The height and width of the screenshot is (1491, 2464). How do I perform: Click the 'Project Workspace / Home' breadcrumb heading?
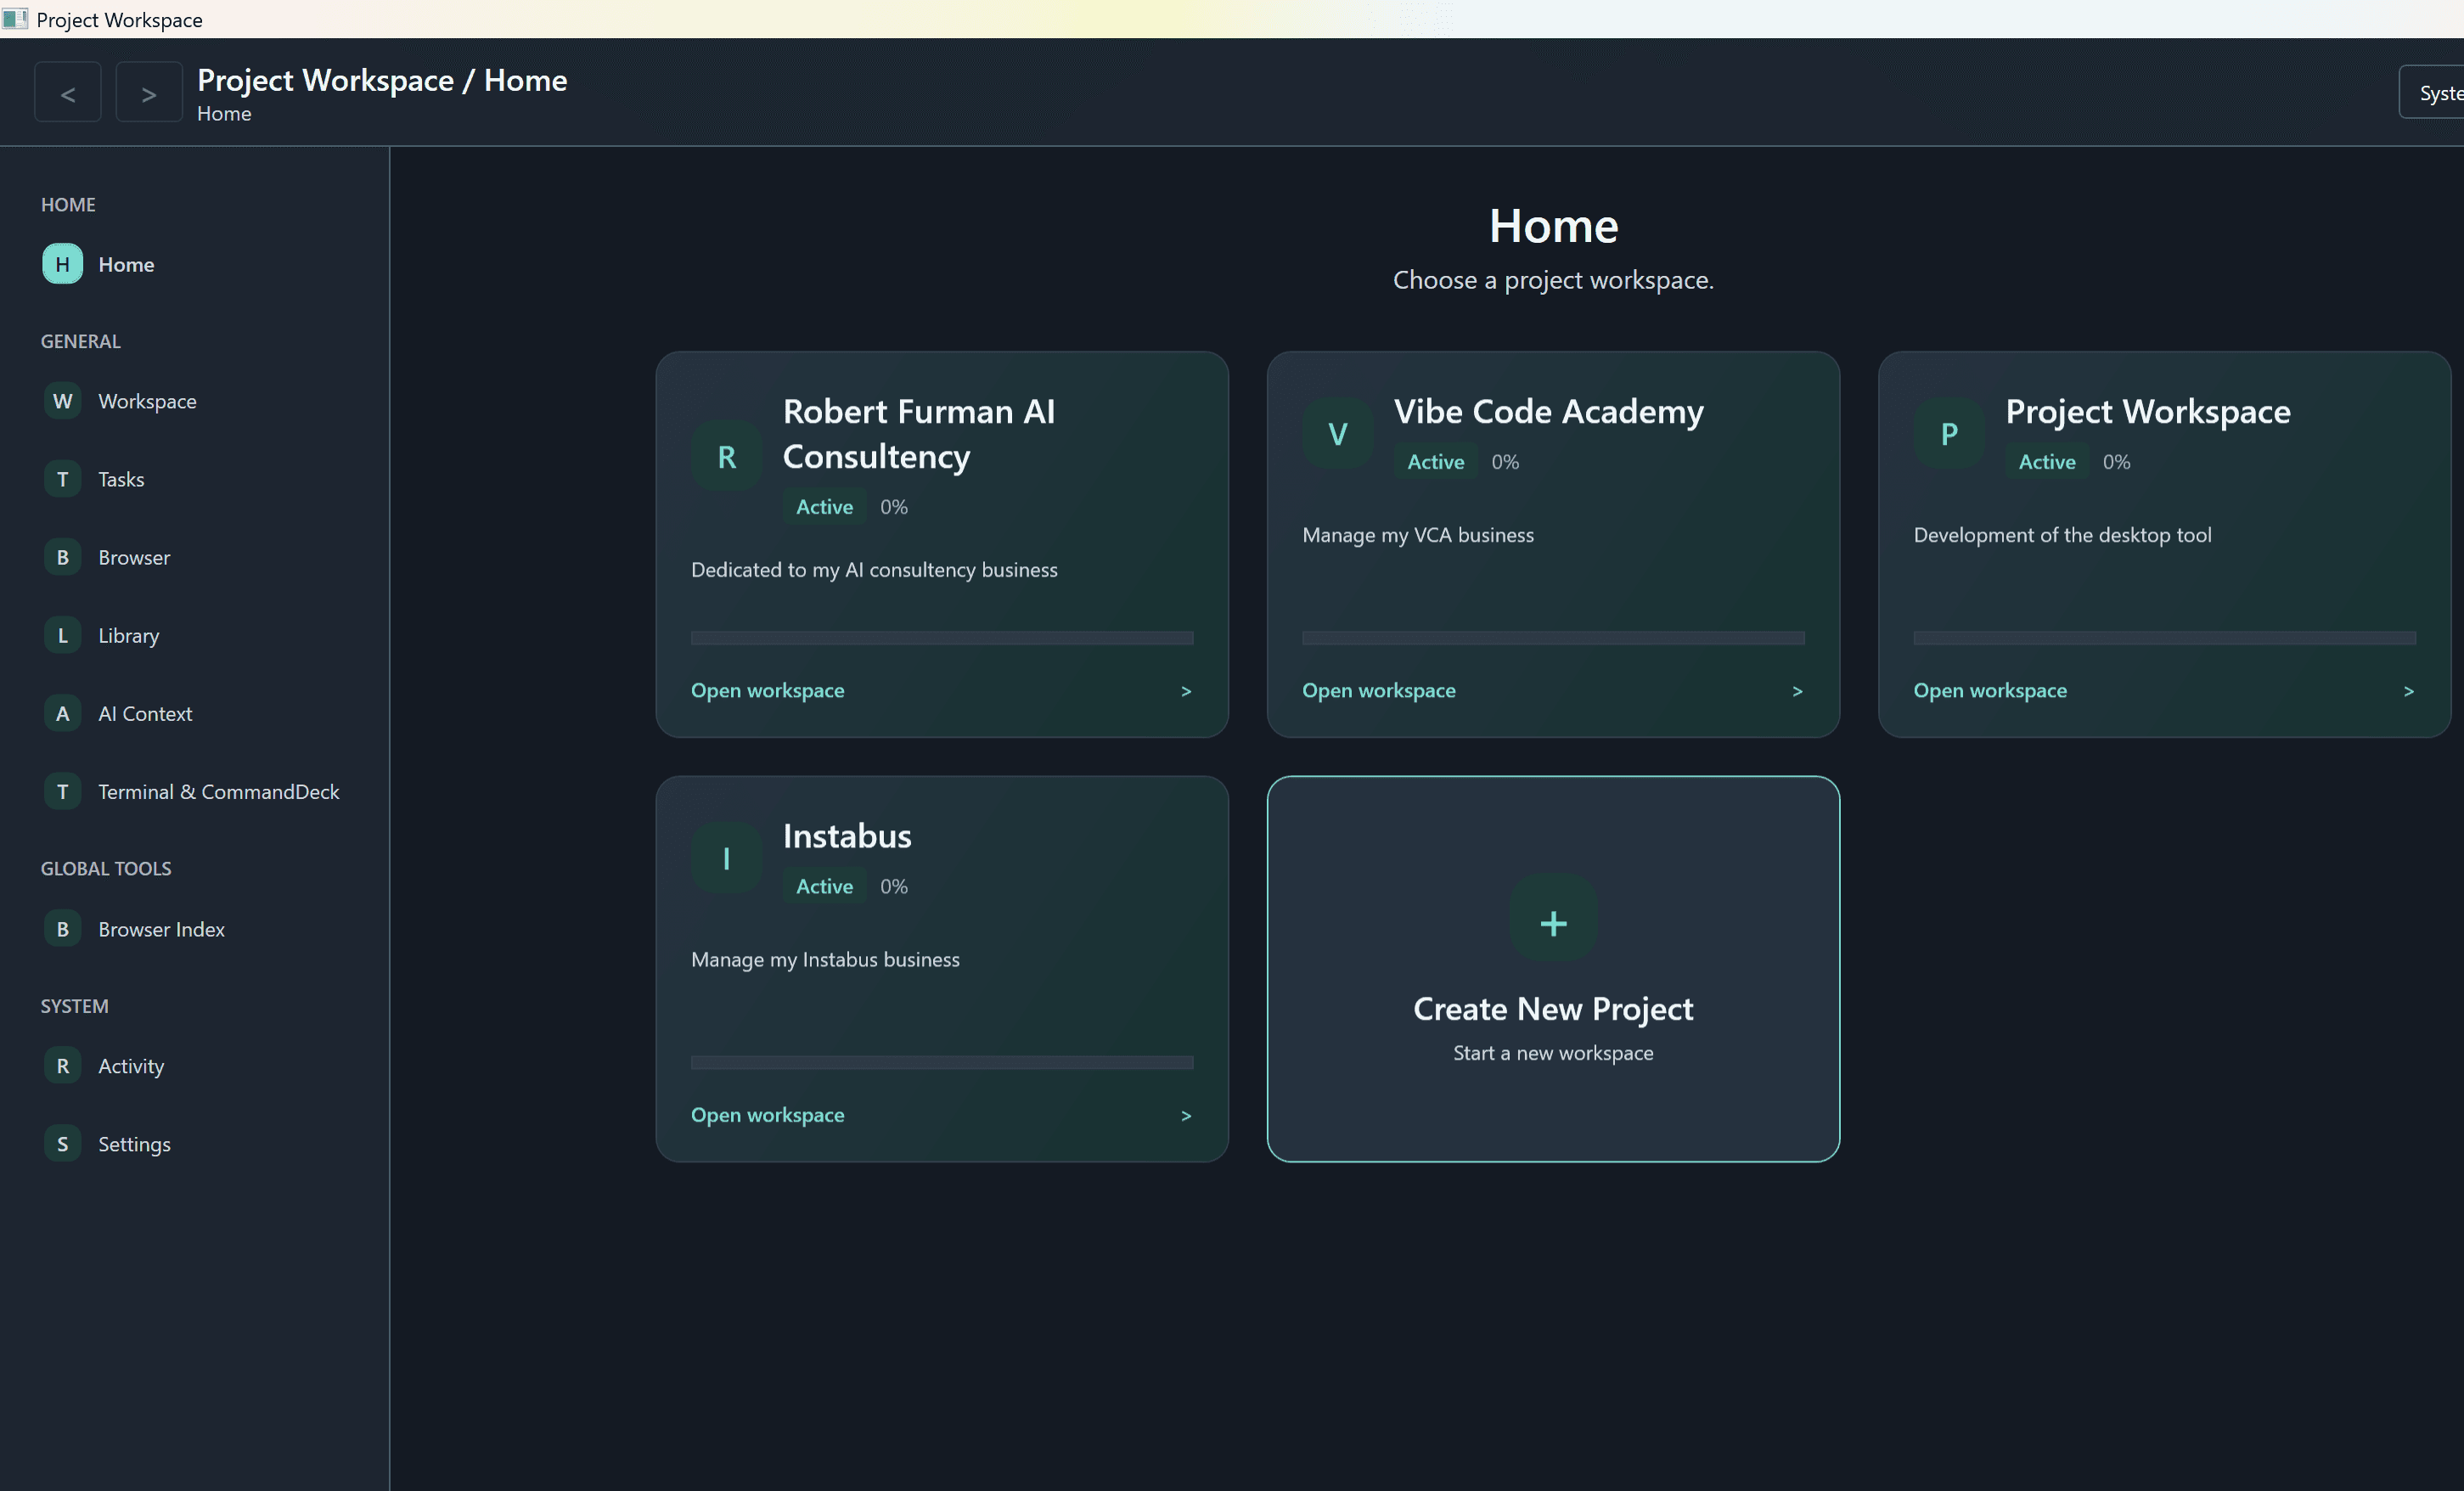coord(382,80)
